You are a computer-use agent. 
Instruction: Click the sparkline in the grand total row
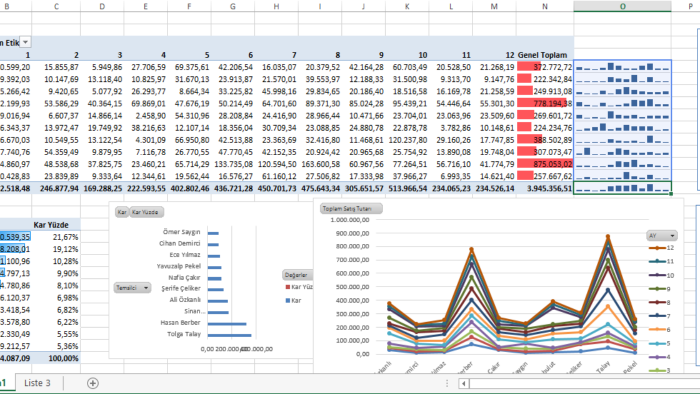[x=622, y=188]
